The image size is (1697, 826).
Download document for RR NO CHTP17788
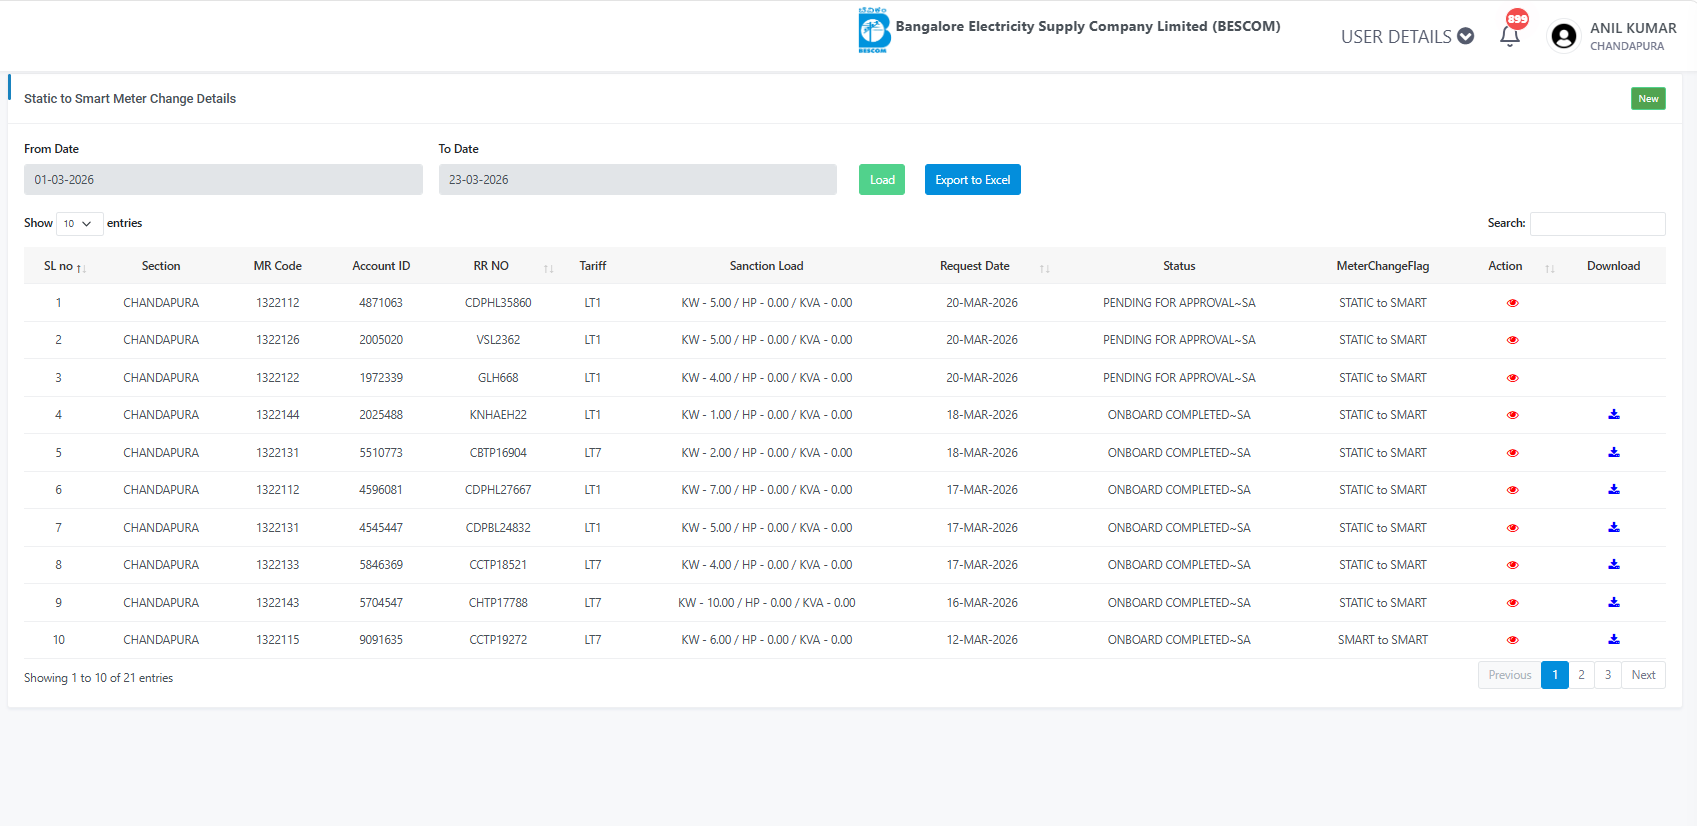tap(1613, 603)
